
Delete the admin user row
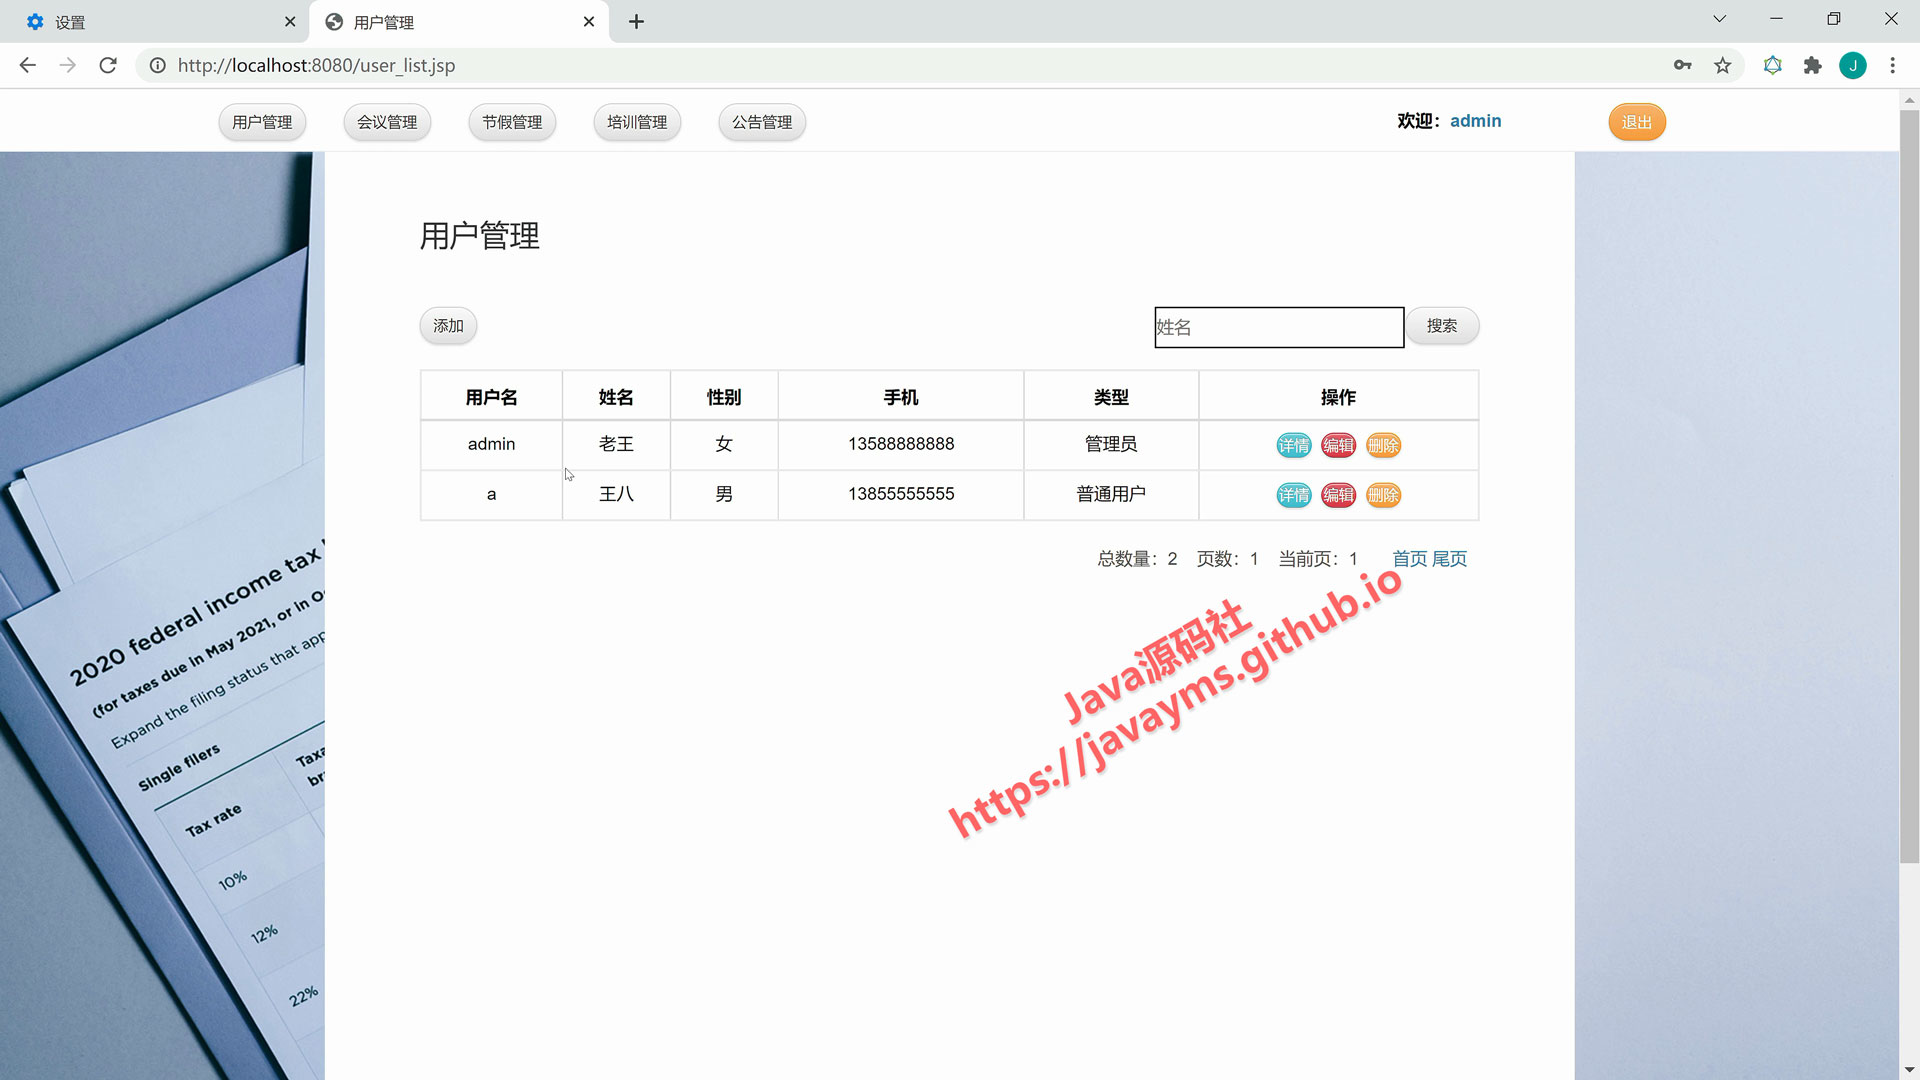1383,445
